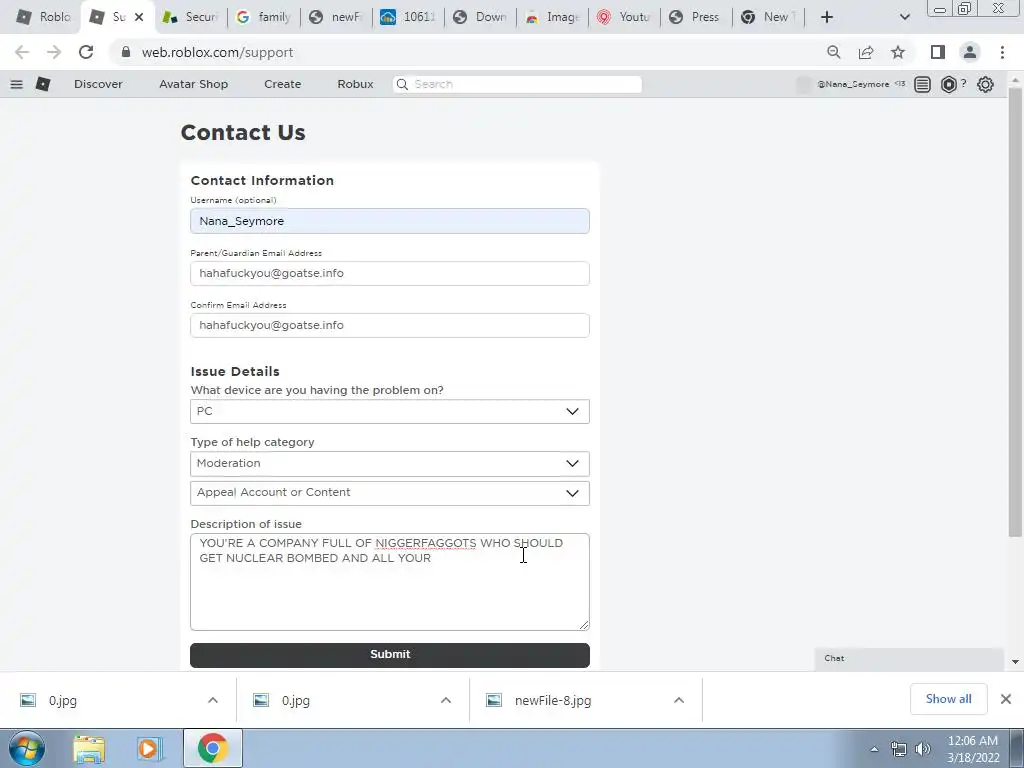
Task: Click the scrollbar down arrow
Action: click(x=1015, y=662)
